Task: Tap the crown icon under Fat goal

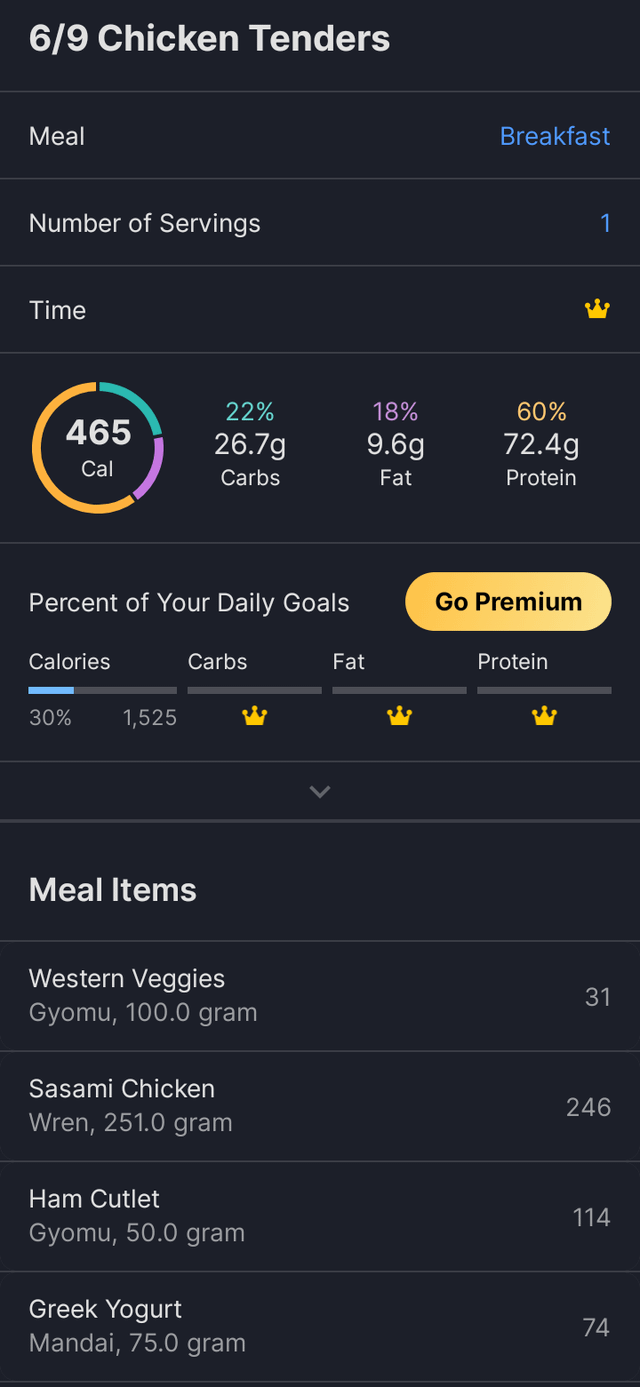Action: (x=400, y=716)
